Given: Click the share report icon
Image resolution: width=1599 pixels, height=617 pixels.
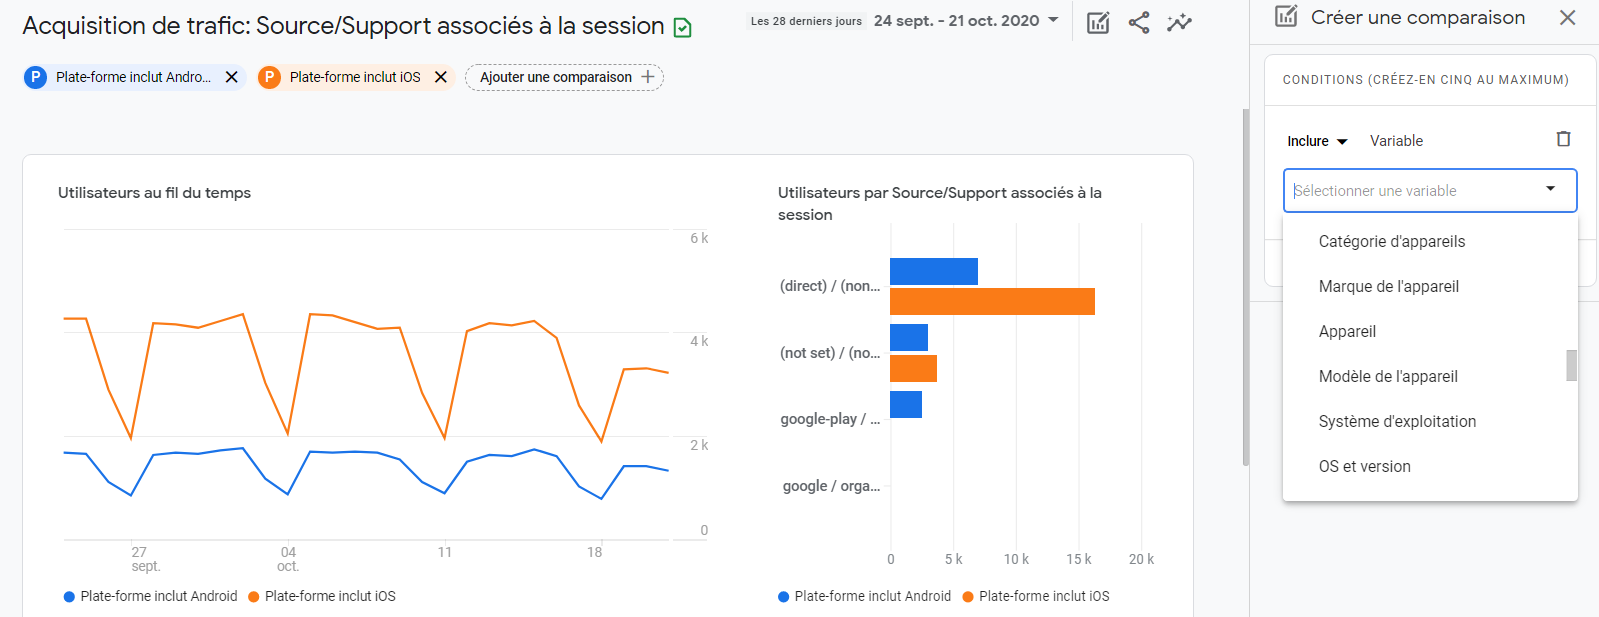Looking at the screenshot, I should [x=1139, y=22].
